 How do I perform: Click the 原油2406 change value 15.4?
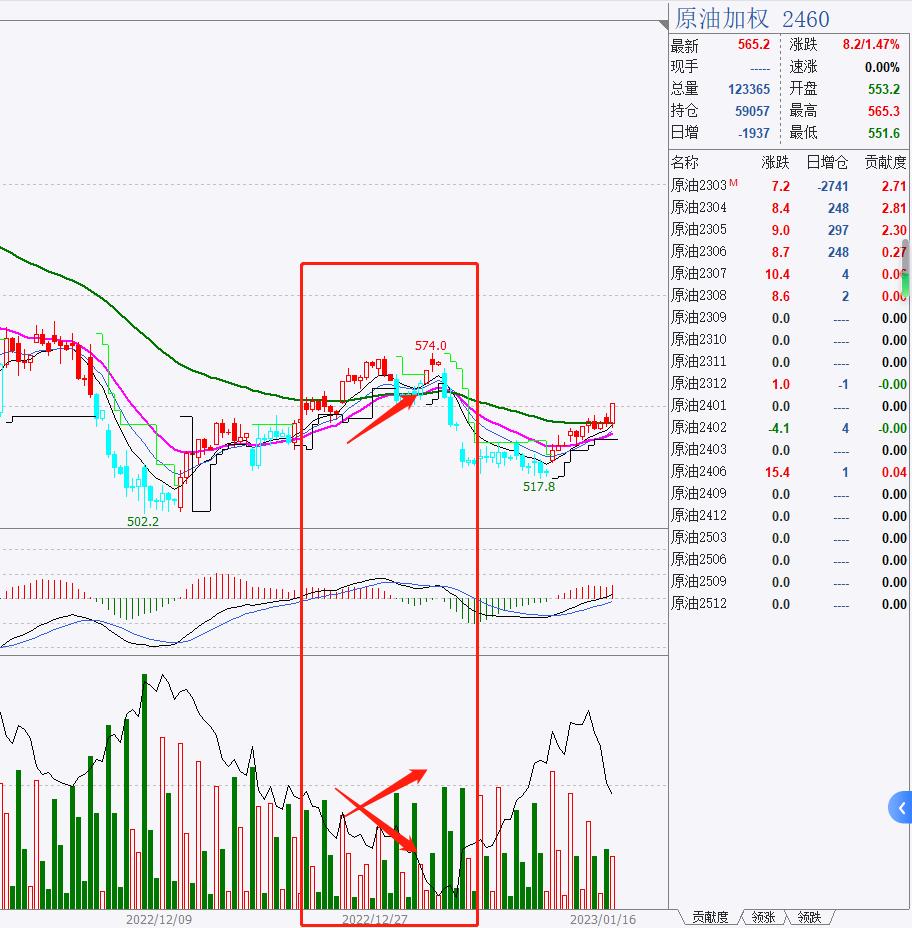click(777, 472)
